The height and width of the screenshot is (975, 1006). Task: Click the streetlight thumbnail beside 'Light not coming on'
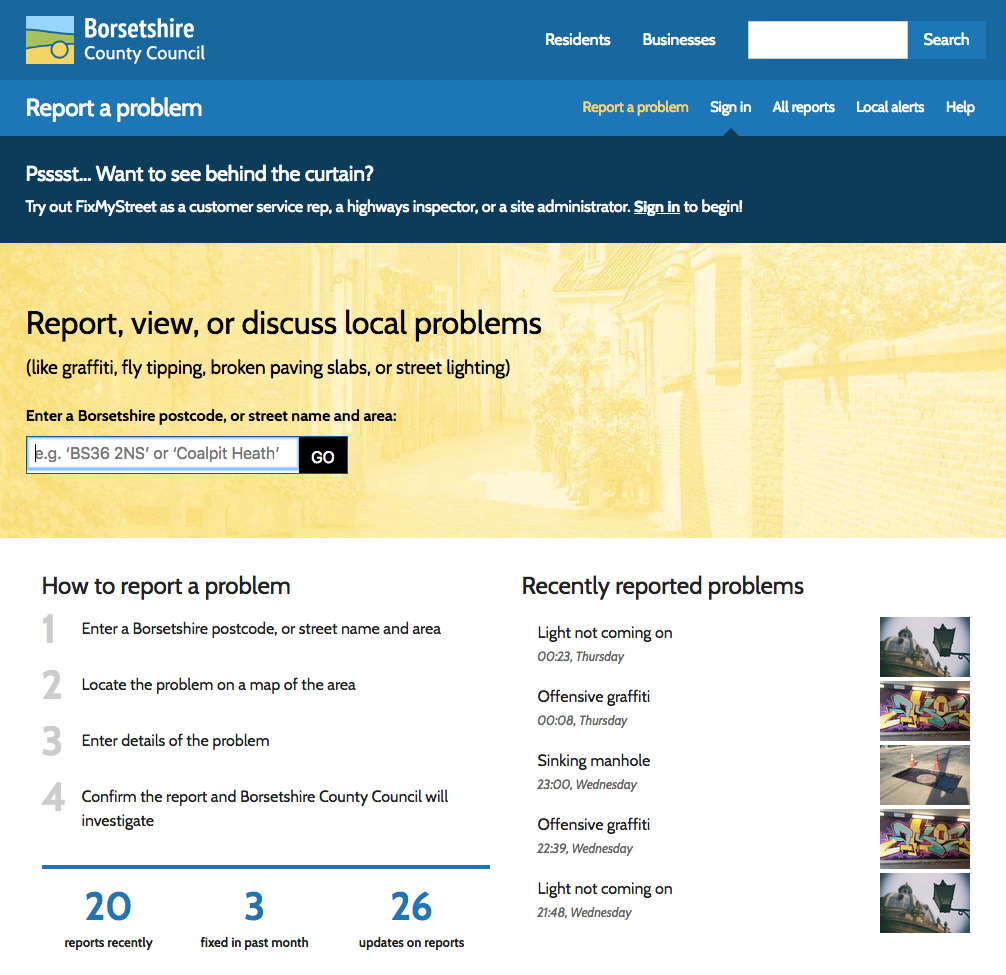[924, 647]
